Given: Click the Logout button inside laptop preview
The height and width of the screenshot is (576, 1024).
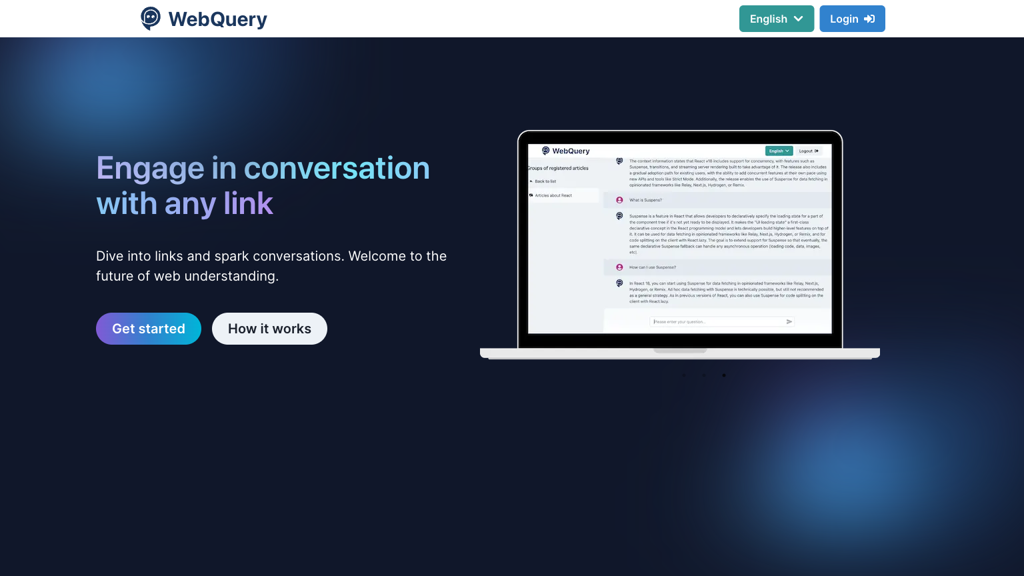Looking at the screenshot, I should tap(808, 151).
